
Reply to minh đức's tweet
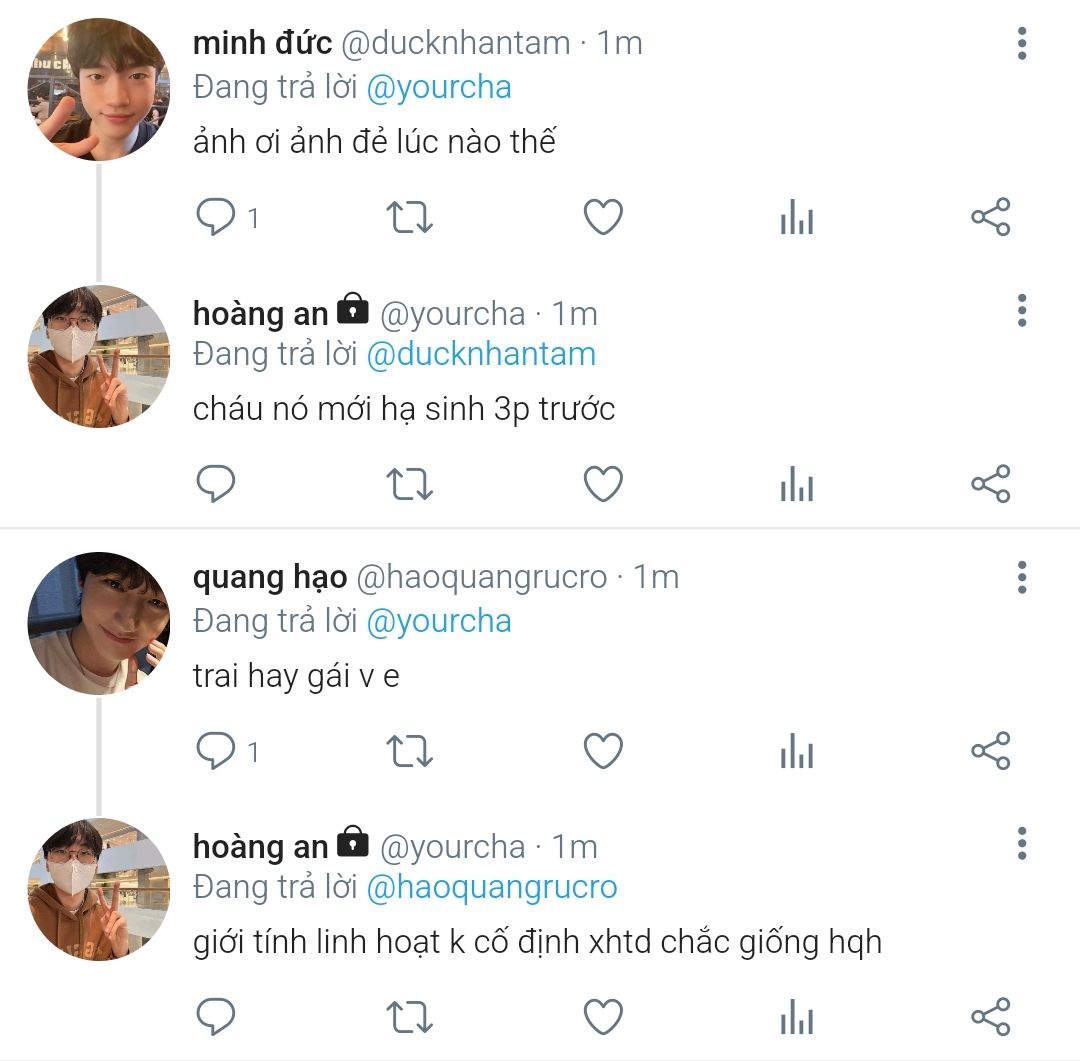tap(215, 217)
